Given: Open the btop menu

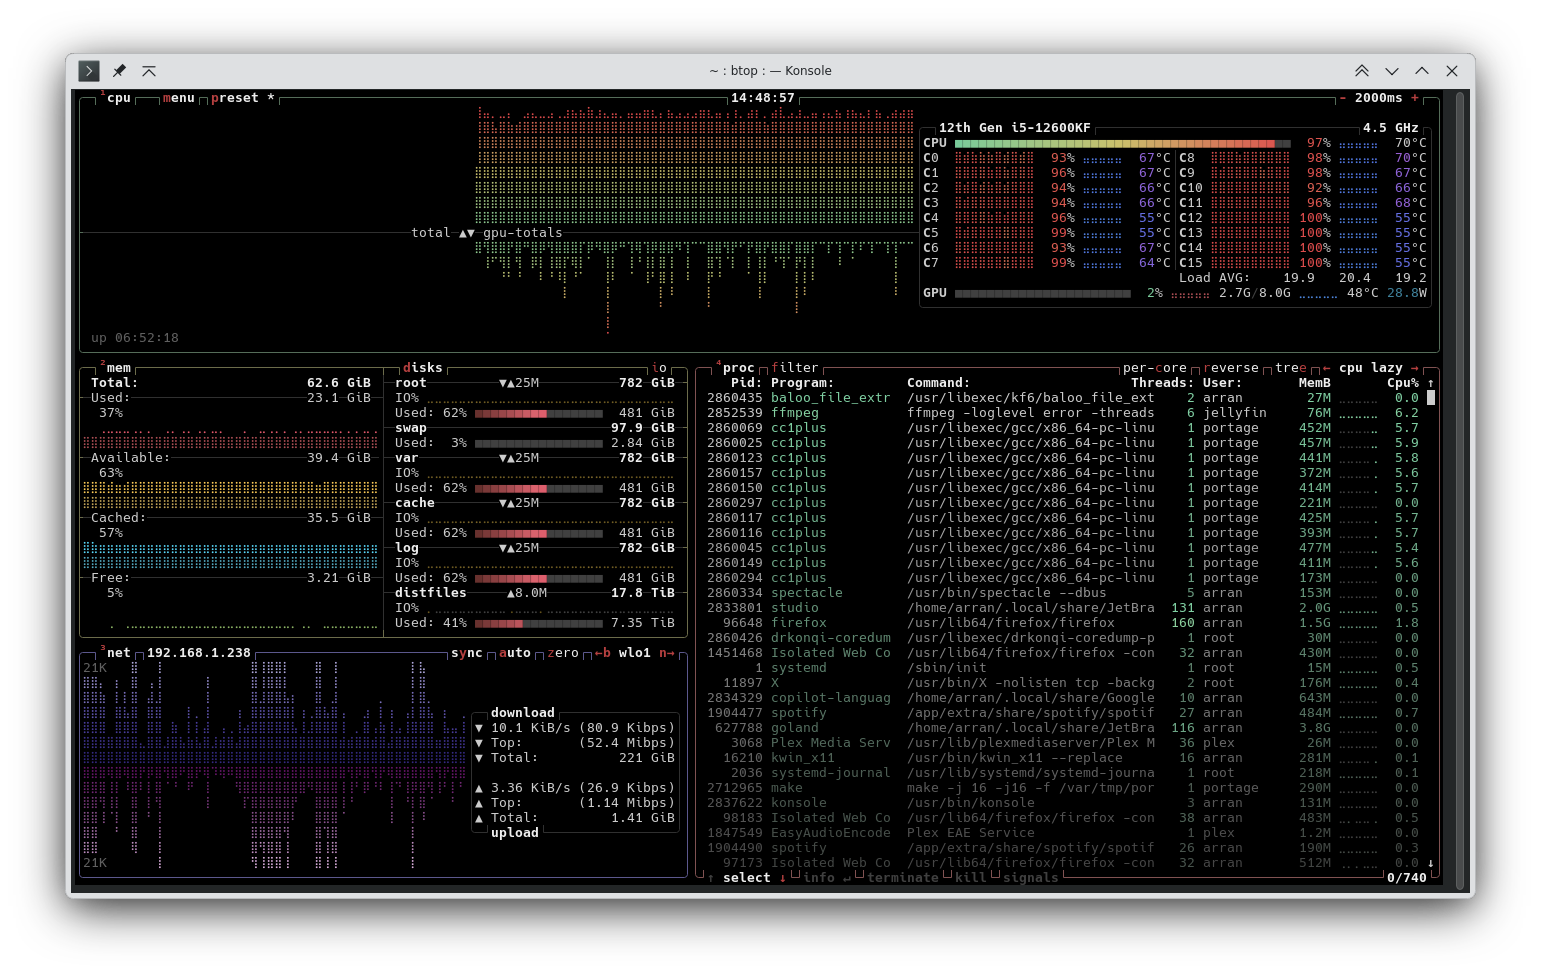Looking at the screenshot, I should pyautogui.click(x=179, y=98).
